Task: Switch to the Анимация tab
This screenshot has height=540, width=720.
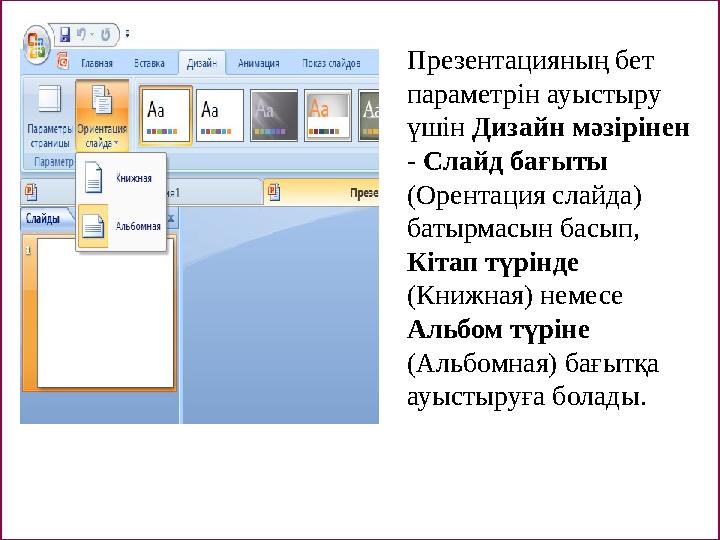Action: coord(259,63)
